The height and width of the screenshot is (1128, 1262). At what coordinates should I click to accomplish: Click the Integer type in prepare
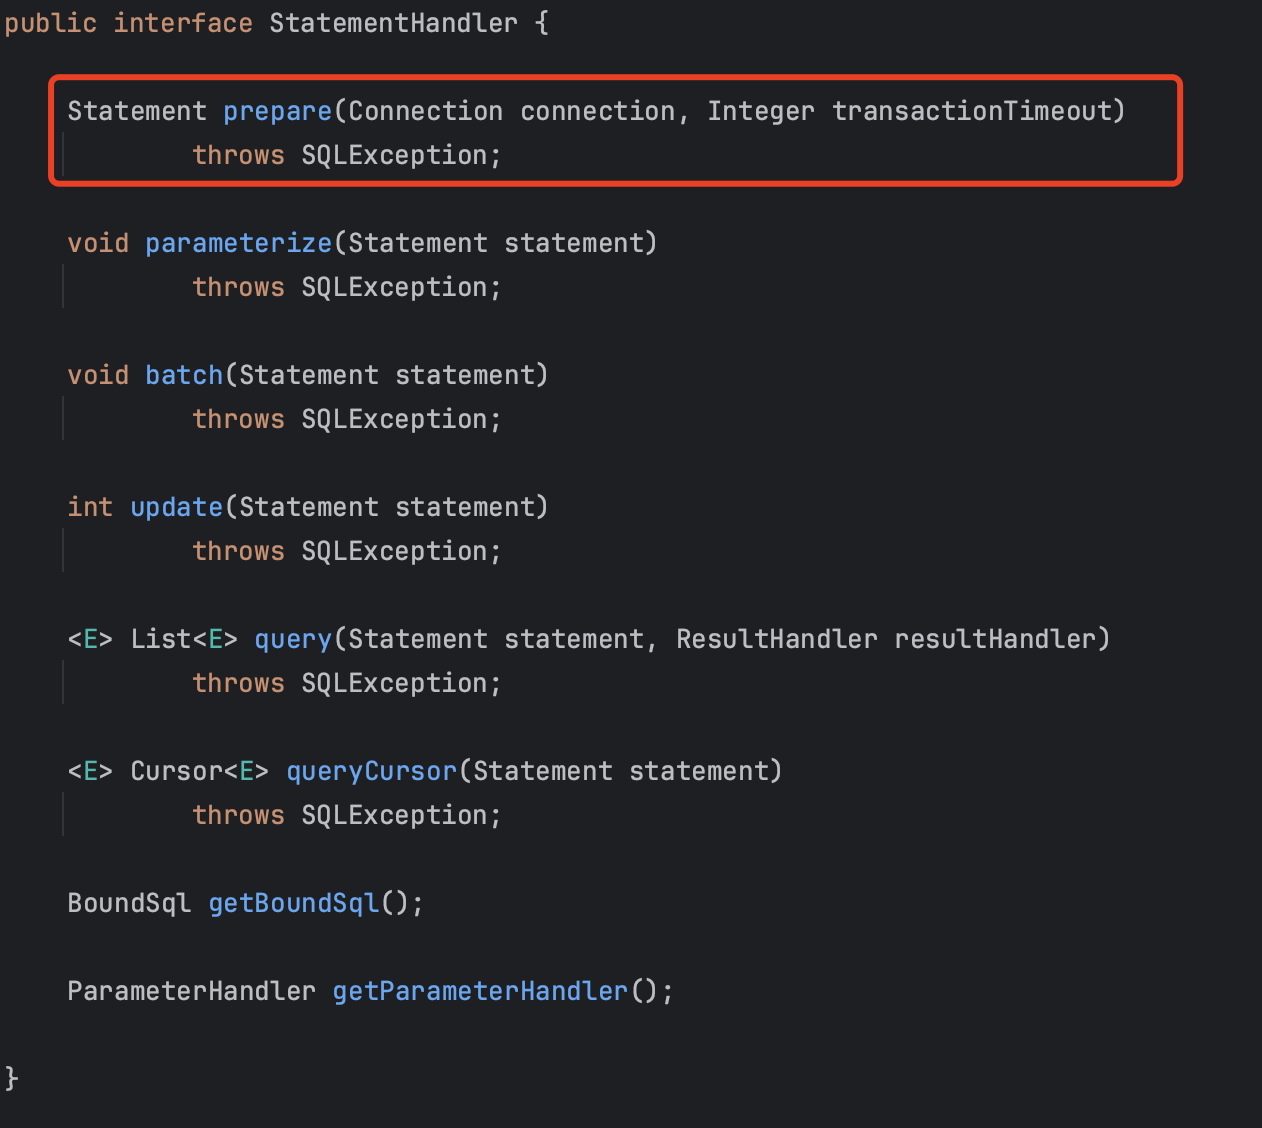[761, 111]
